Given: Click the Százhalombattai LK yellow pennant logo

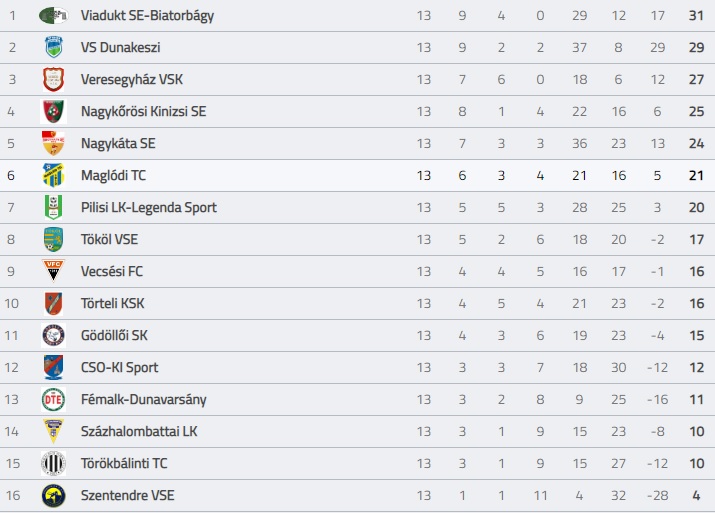Looking at the screenshot, I should coord(53,431).
